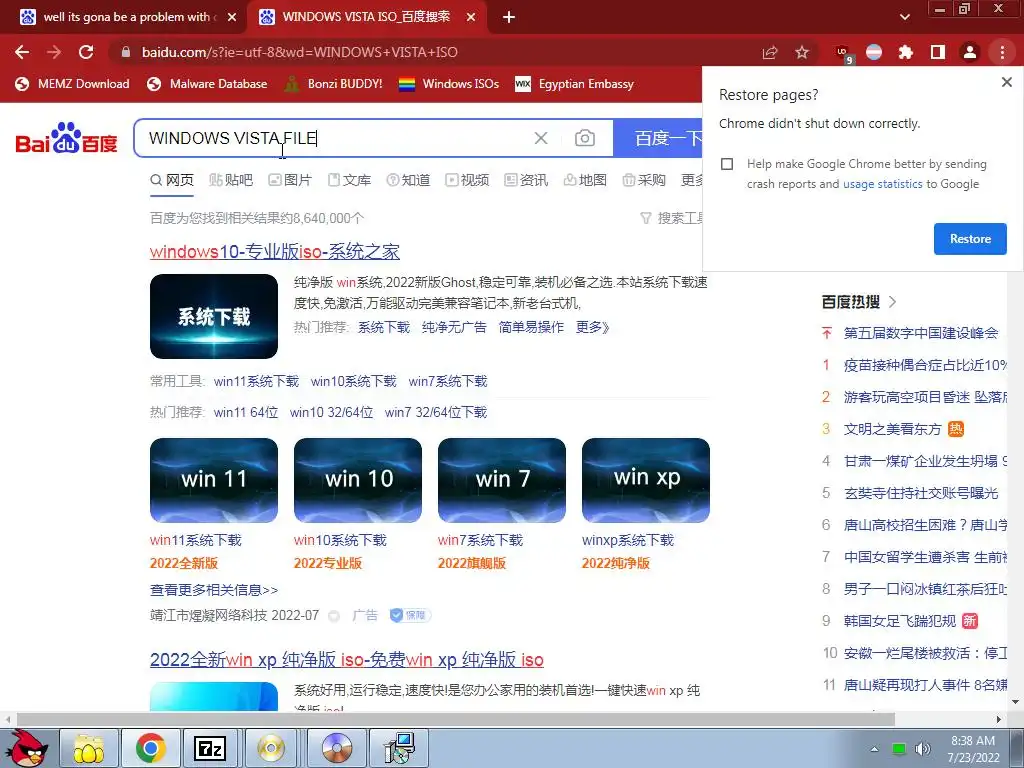Click the 系统下载 thumbnail image
The height and width of the screenshot is (768, 1024).
[x=214, y=317]
